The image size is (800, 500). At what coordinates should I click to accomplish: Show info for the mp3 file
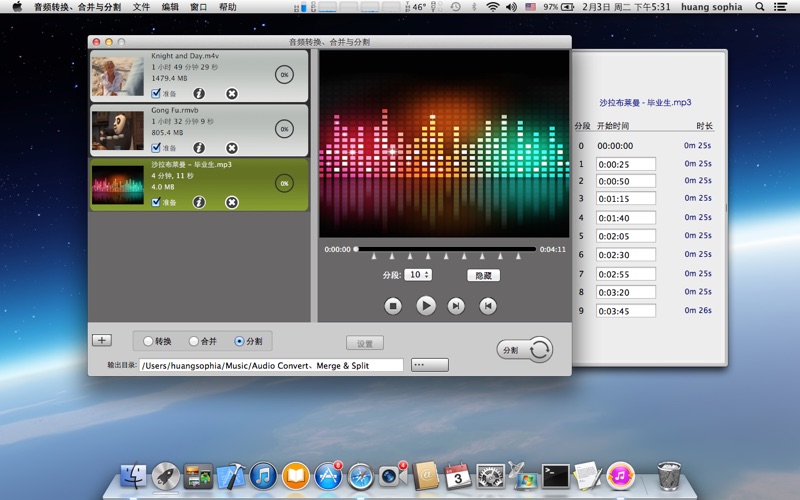point(199,202)
